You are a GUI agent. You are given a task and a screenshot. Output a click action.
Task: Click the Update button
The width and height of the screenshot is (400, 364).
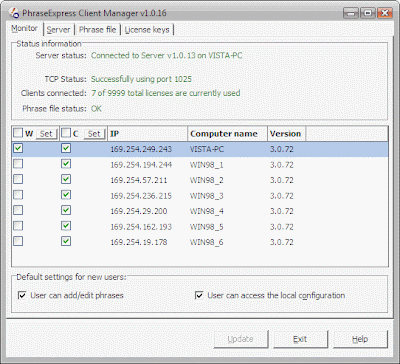click(x=241, y=339)
